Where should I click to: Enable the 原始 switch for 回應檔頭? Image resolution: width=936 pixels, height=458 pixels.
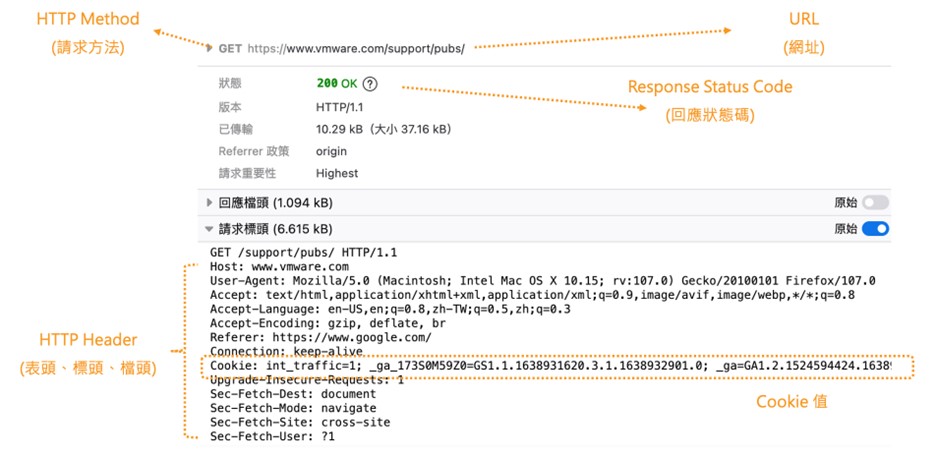pos(876,202)
